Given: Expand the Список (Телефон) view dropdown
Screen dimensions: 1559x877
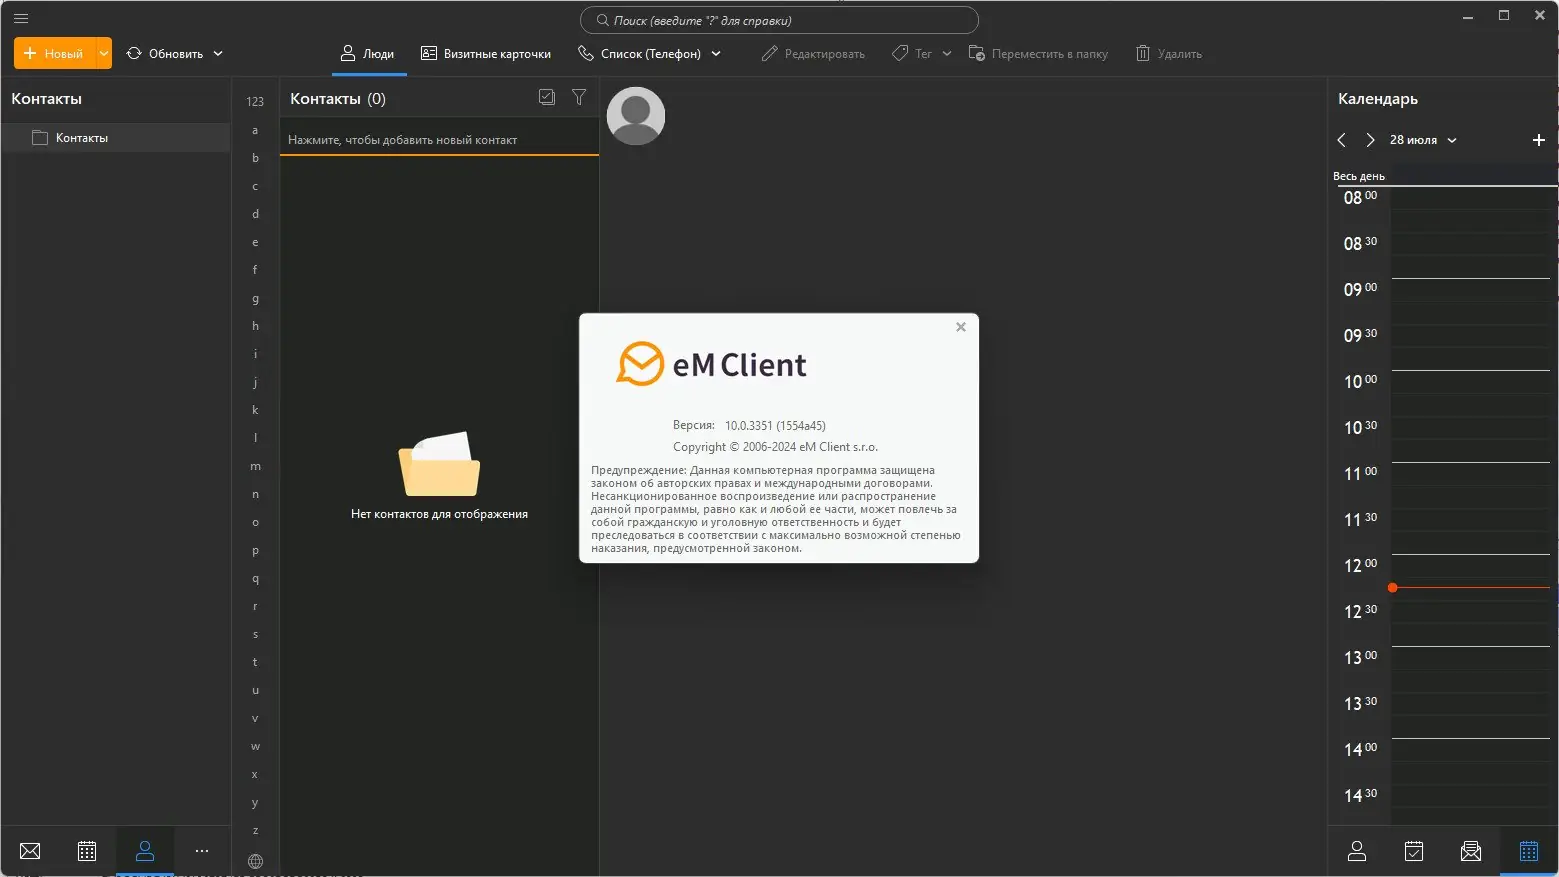Looking at the screenshot, I should [x=716, y=54].
